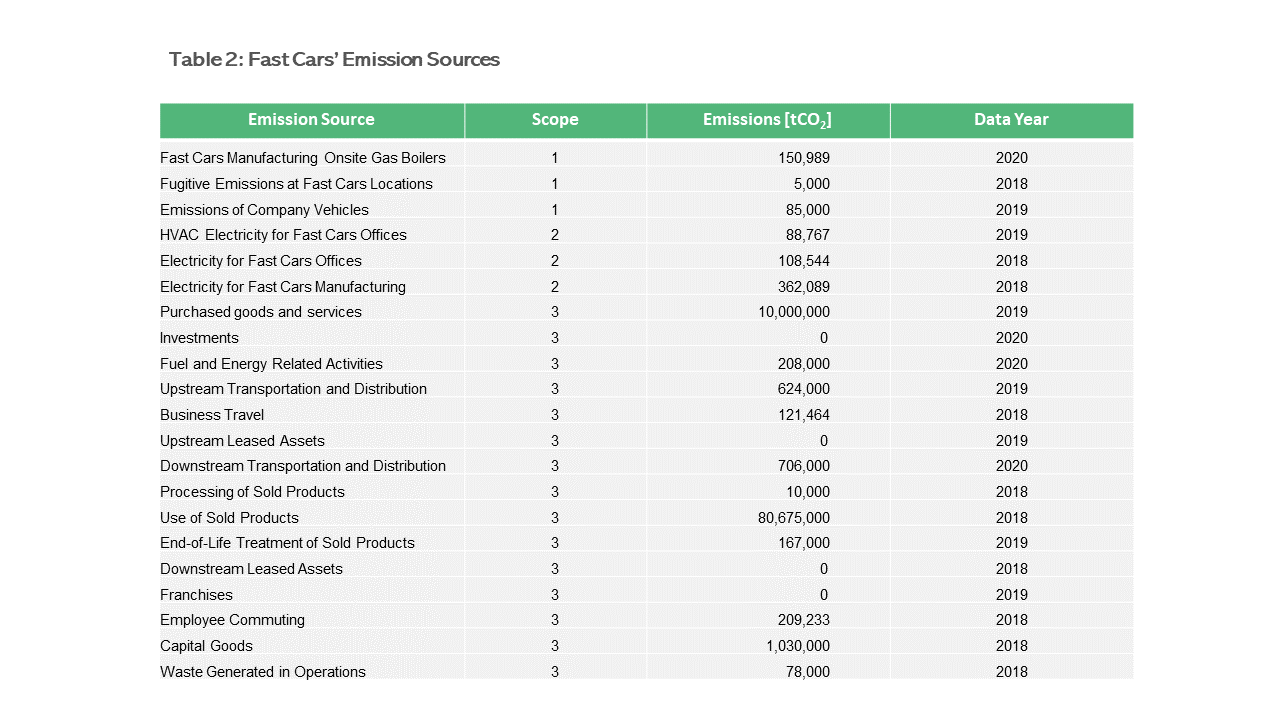
Task: Click emissions value 624,000
Action: coord(804,389)
